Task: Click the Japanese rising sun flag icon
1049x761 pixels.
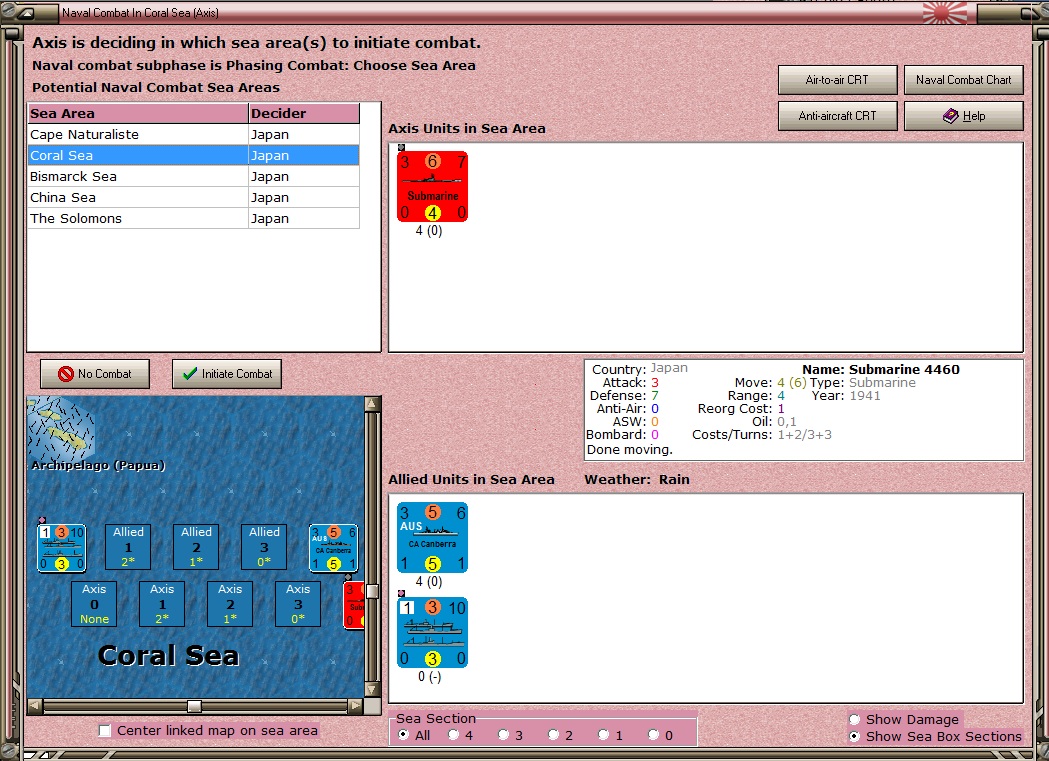Action: click(945, 13)
